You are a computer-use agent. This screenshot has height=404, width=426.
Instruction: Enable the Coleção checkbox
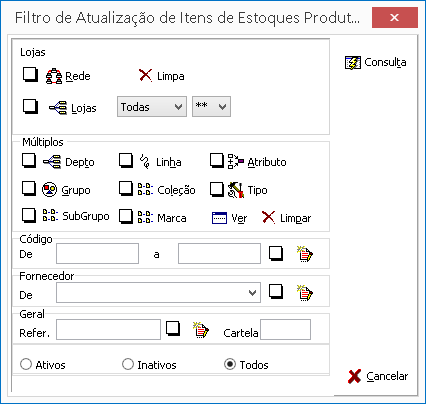click(x=126, y=189)
